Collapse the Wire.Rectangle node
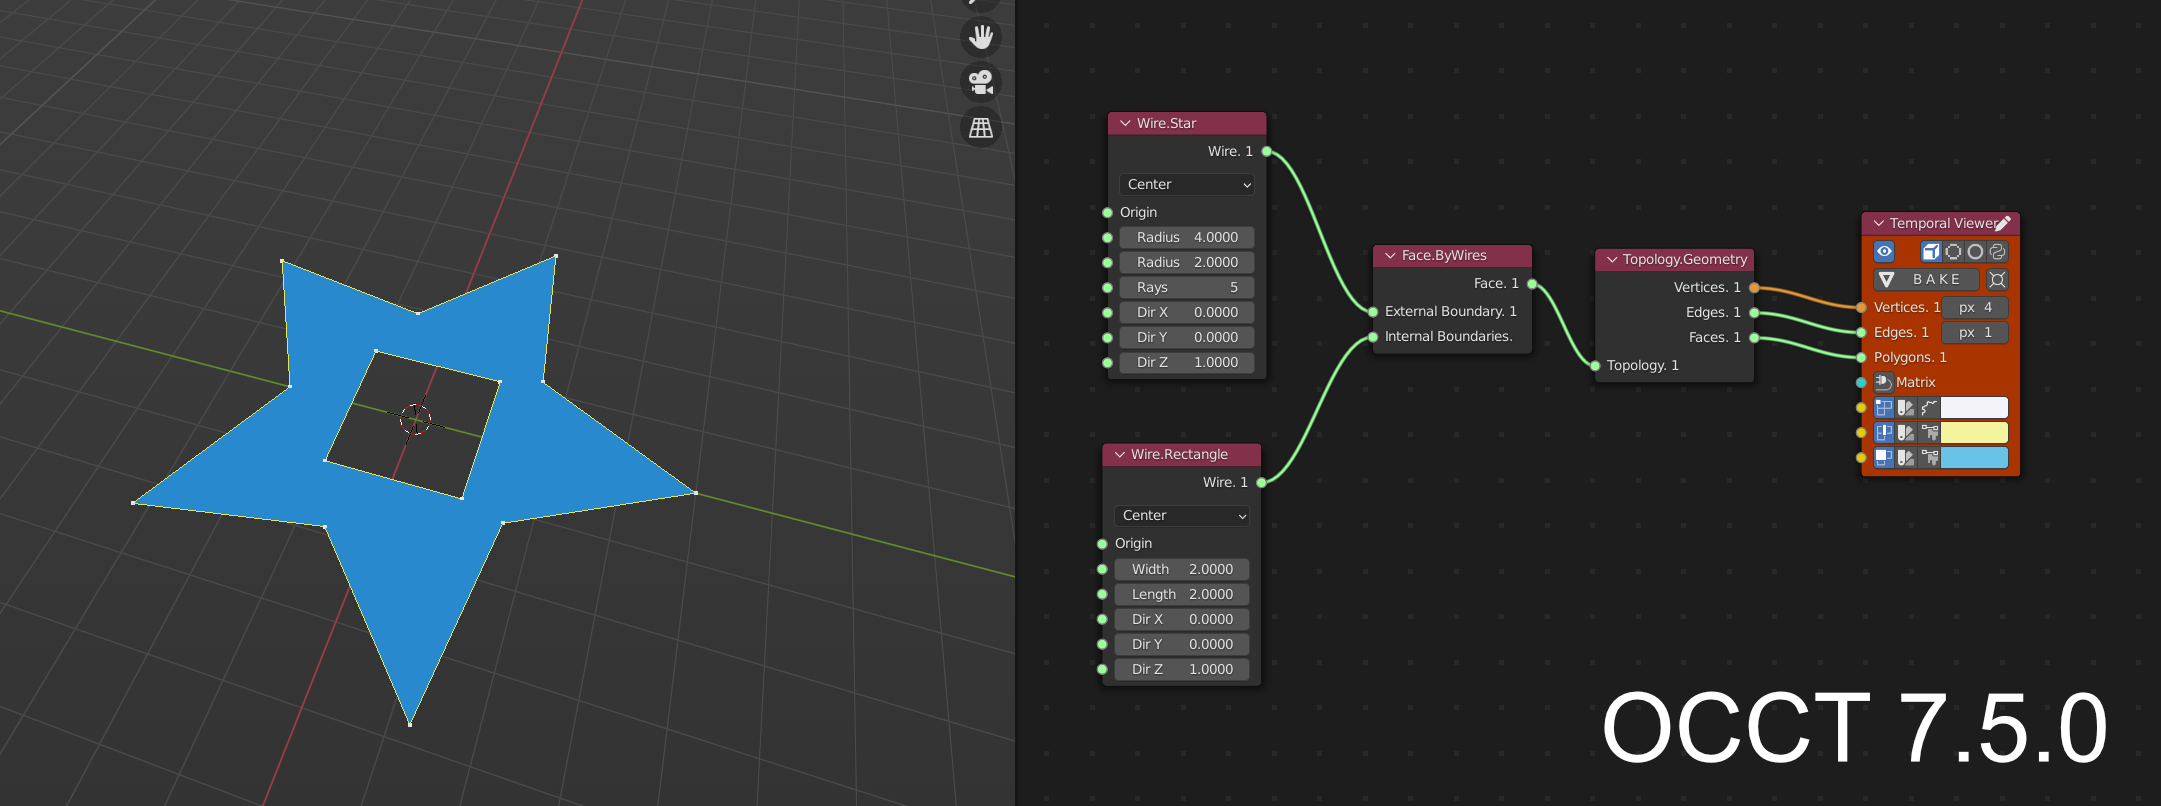The image size is (2161, 806). (1120, 455)
